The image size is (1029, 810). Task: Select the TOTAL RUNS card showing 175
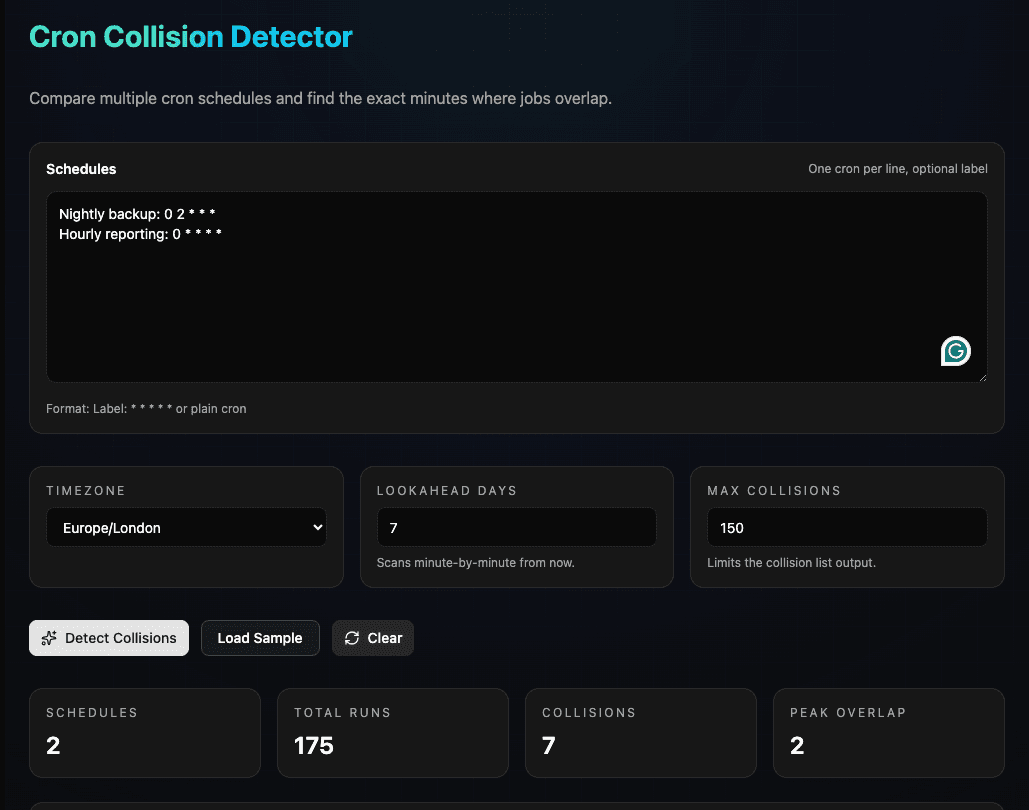coord(392,732)
